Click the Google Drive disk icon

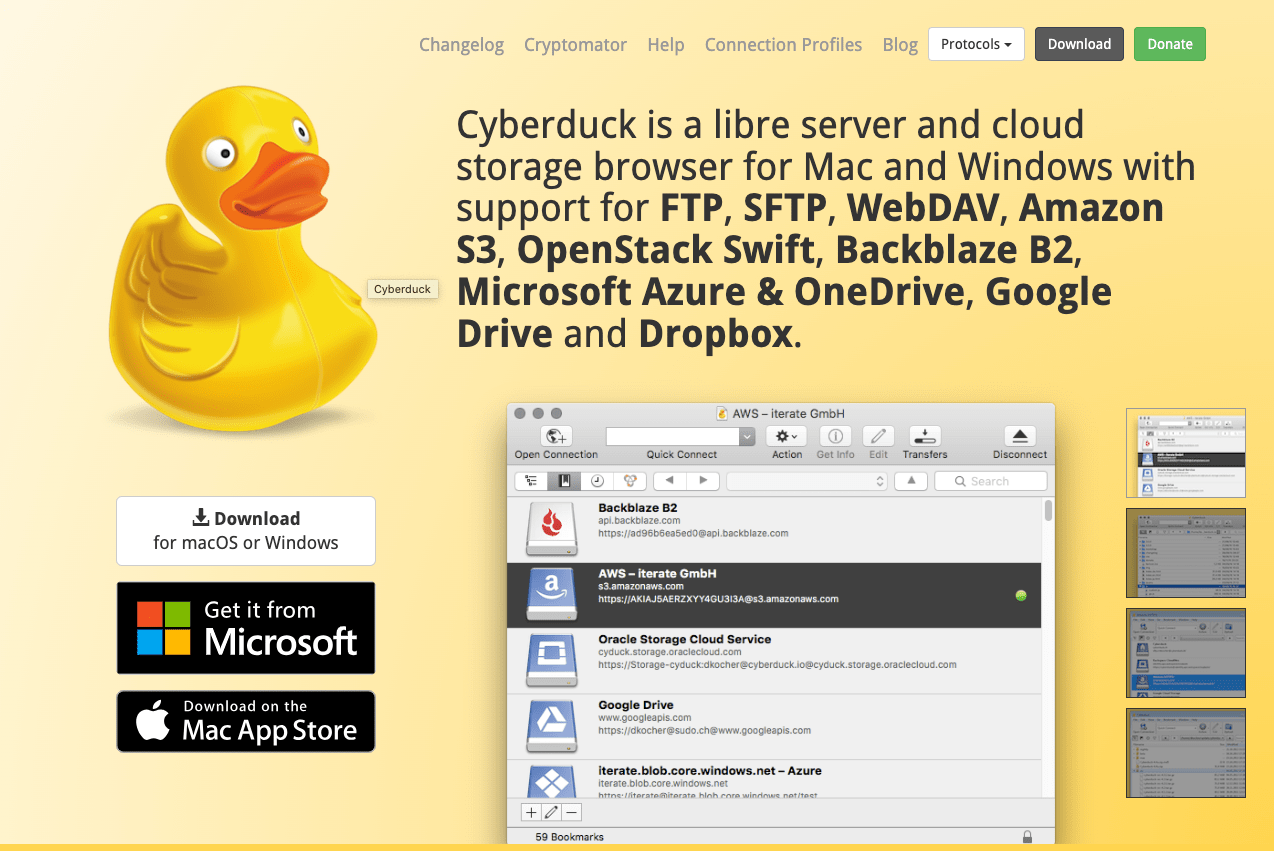[x=552, y=727]
